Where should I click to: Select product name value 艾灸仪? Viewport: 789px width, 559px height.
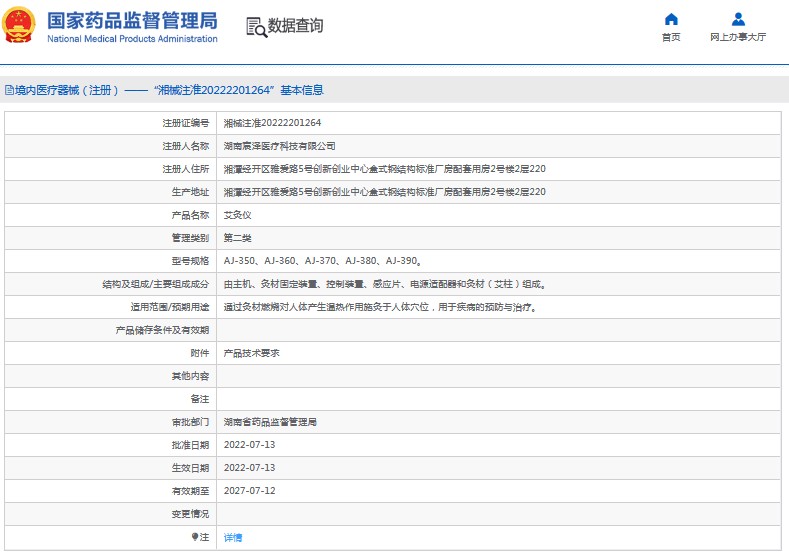pos(238,215)
